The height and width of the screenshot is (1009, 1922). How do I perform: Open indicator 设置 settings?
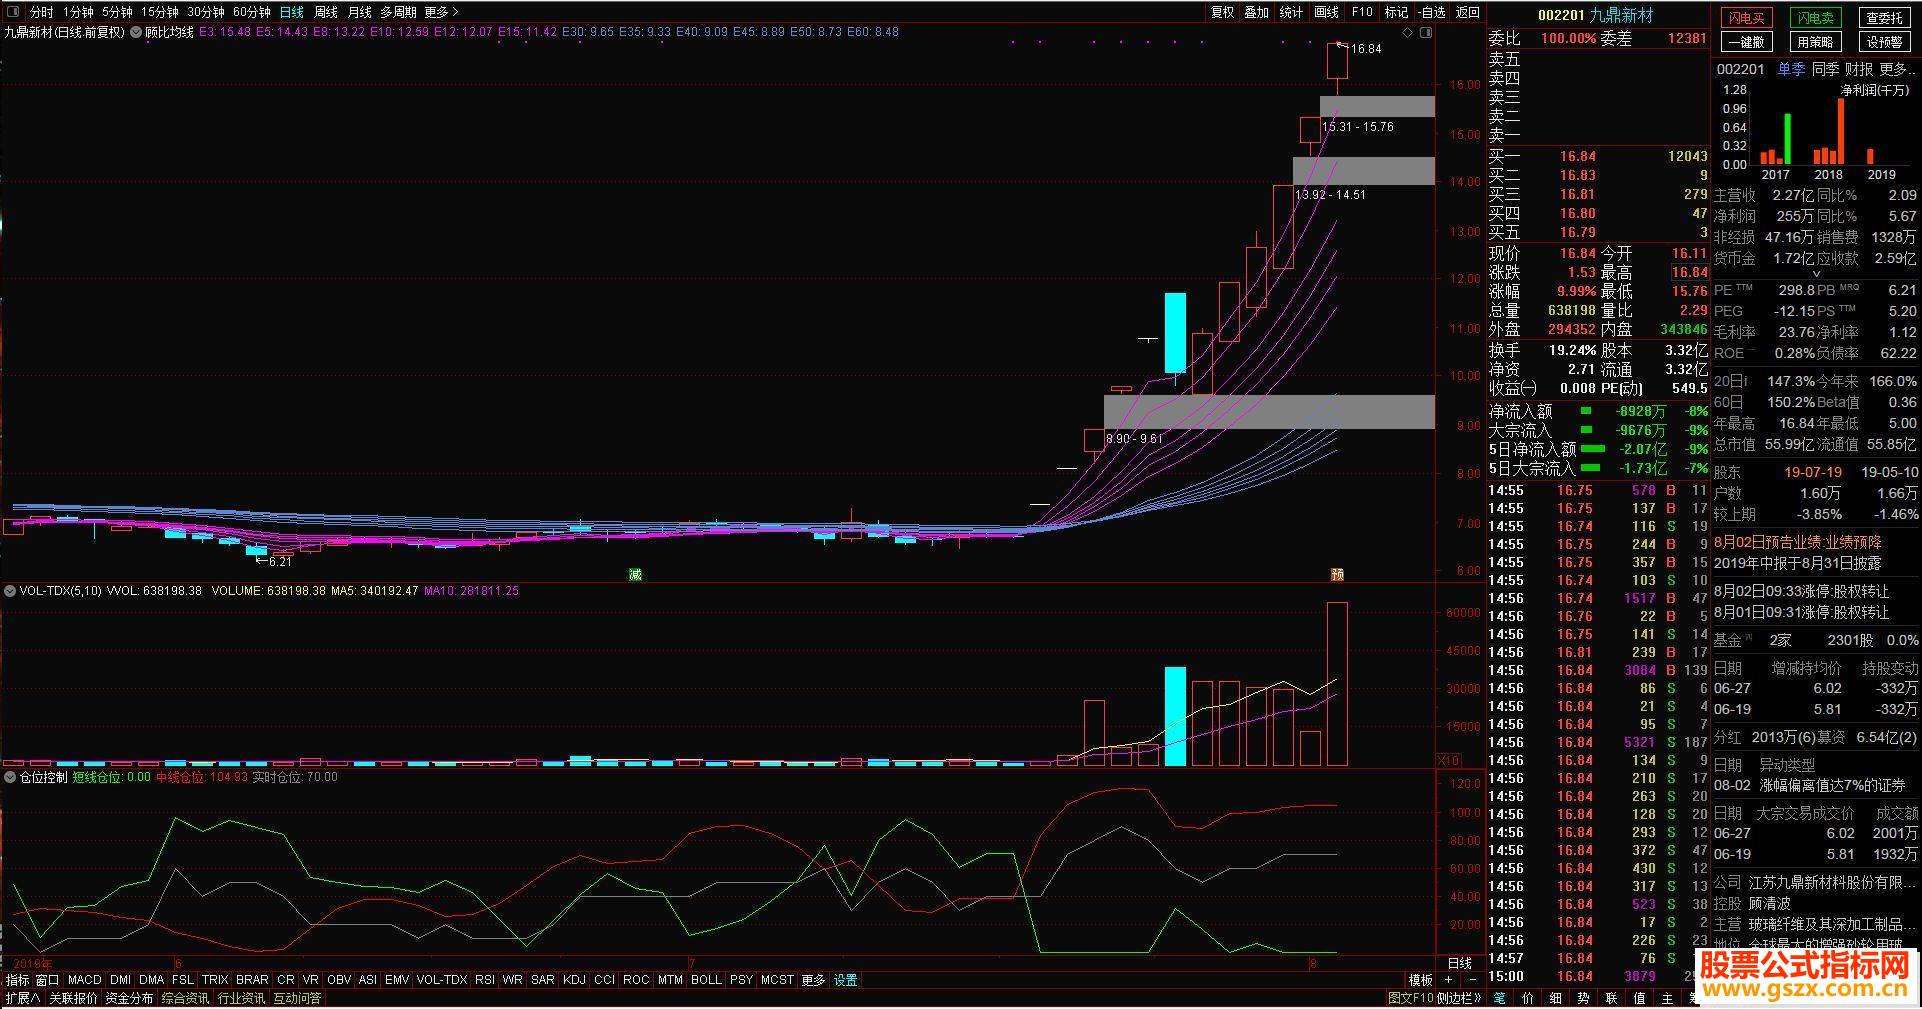tap(846, 980)
